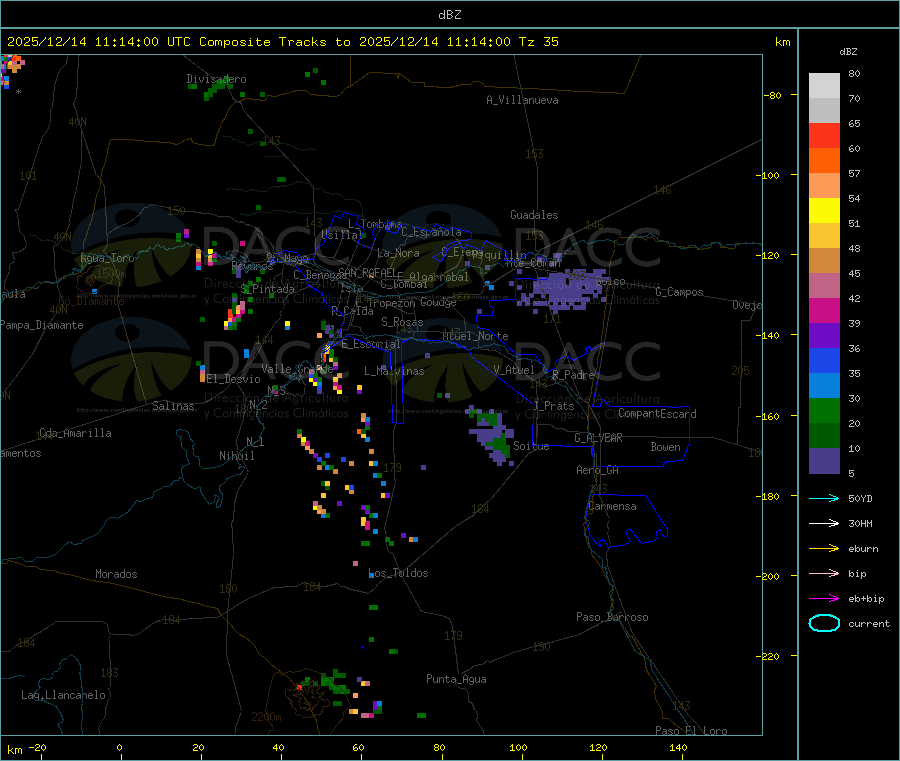Click the cyan current ellipse icon
Screen dimensions: 900x761
824,623
